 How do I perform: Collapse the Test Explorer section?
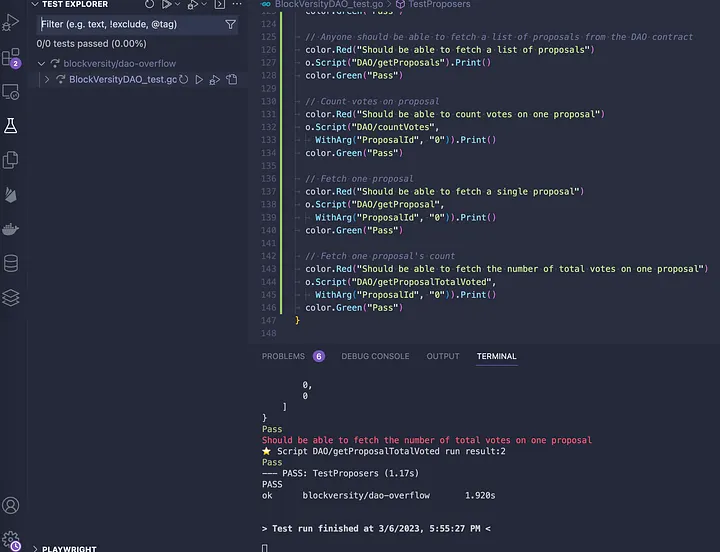coord(35,5)
